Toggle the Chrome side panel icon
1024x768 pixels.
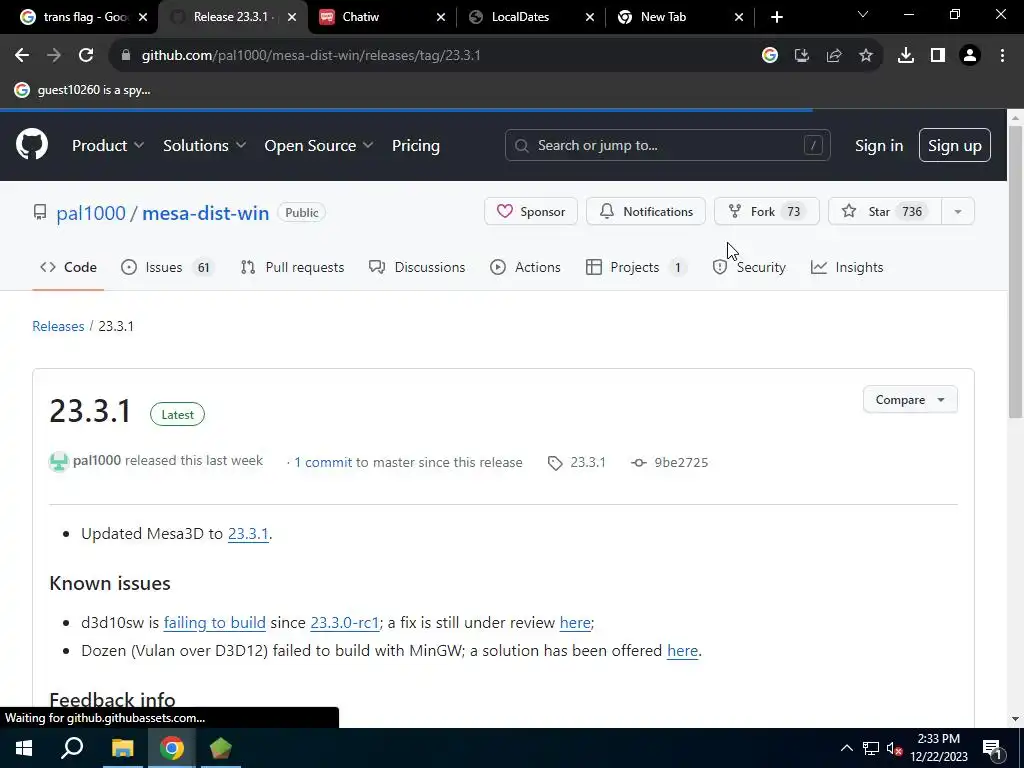(x=938, y=56)
